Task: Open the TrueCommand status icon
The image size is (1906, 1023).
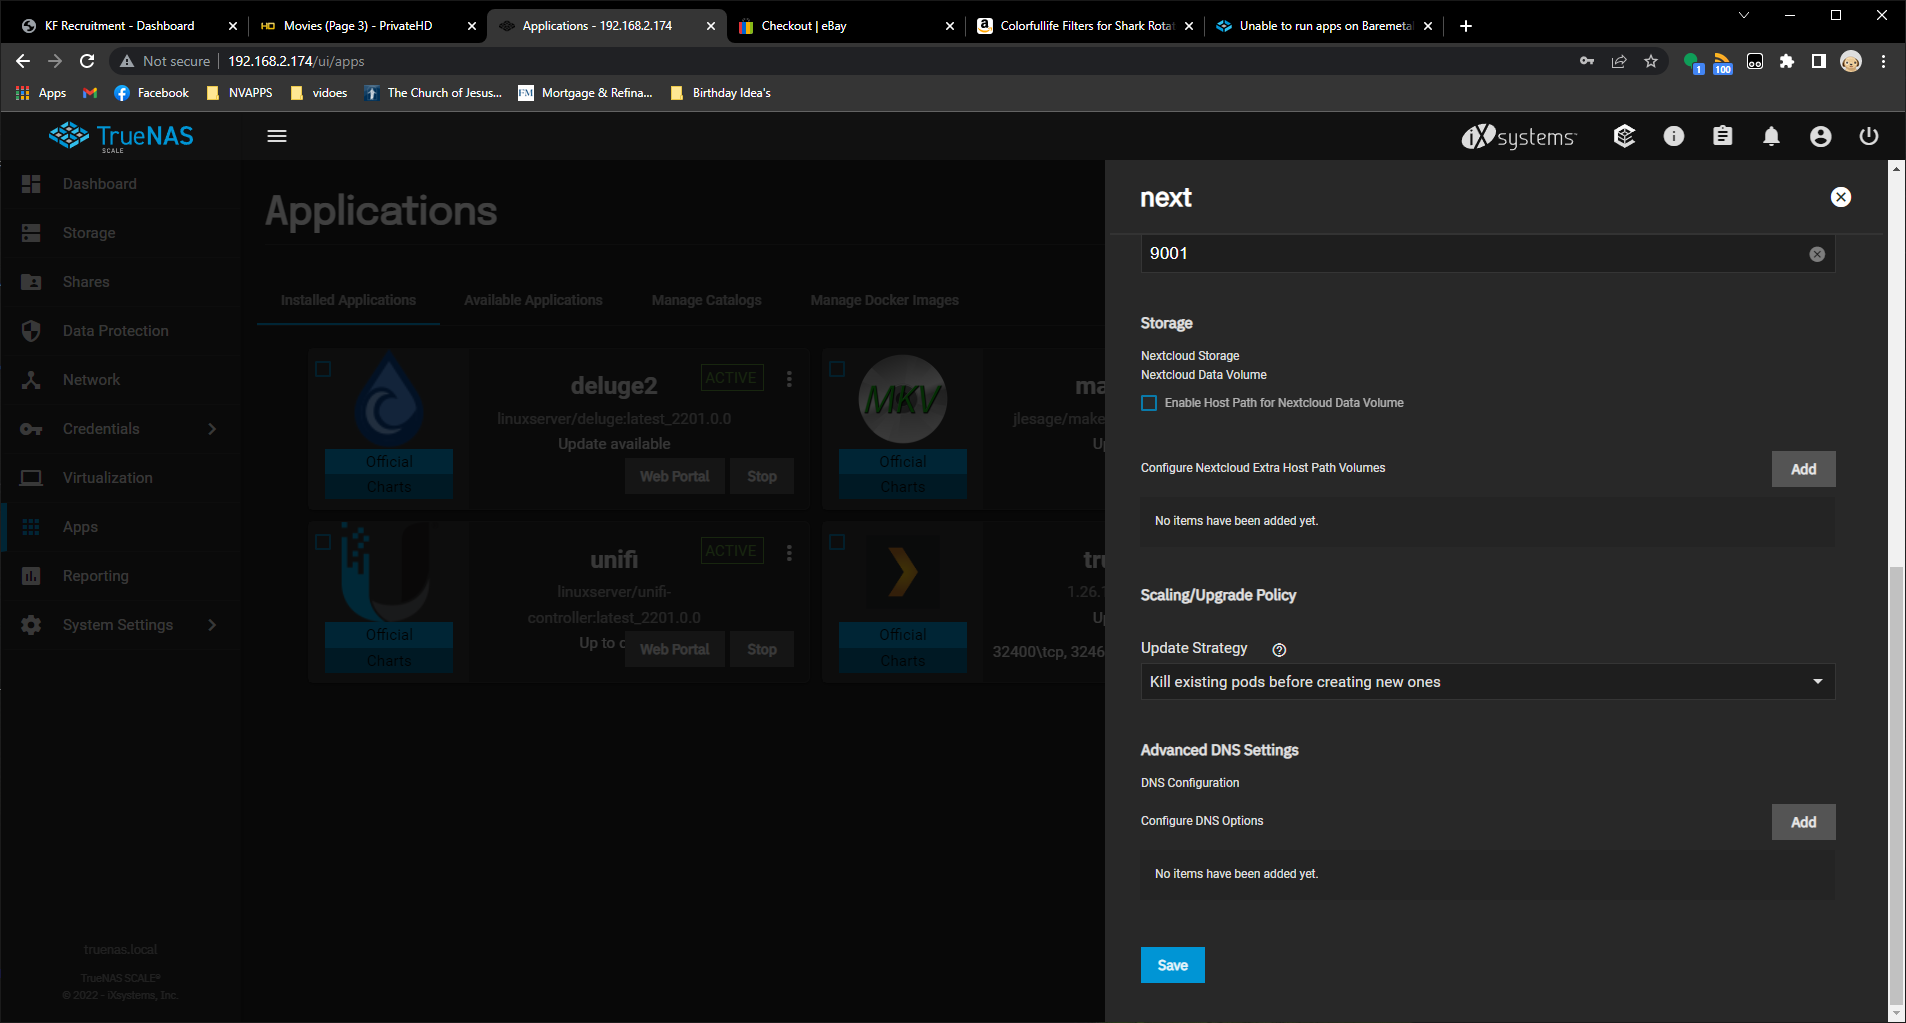Action: tap(1624, 136)
